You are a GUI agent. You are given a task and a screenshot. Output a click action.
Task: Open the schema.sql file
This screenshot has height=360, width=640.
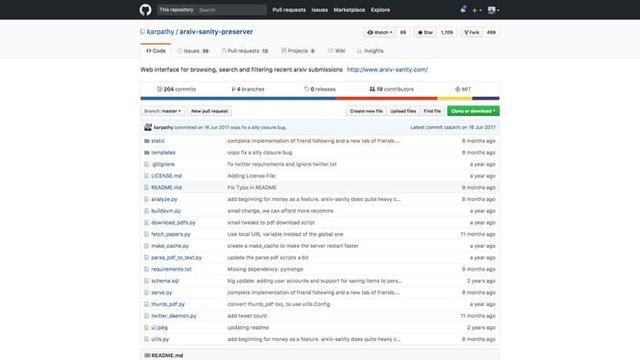[165, 281]
